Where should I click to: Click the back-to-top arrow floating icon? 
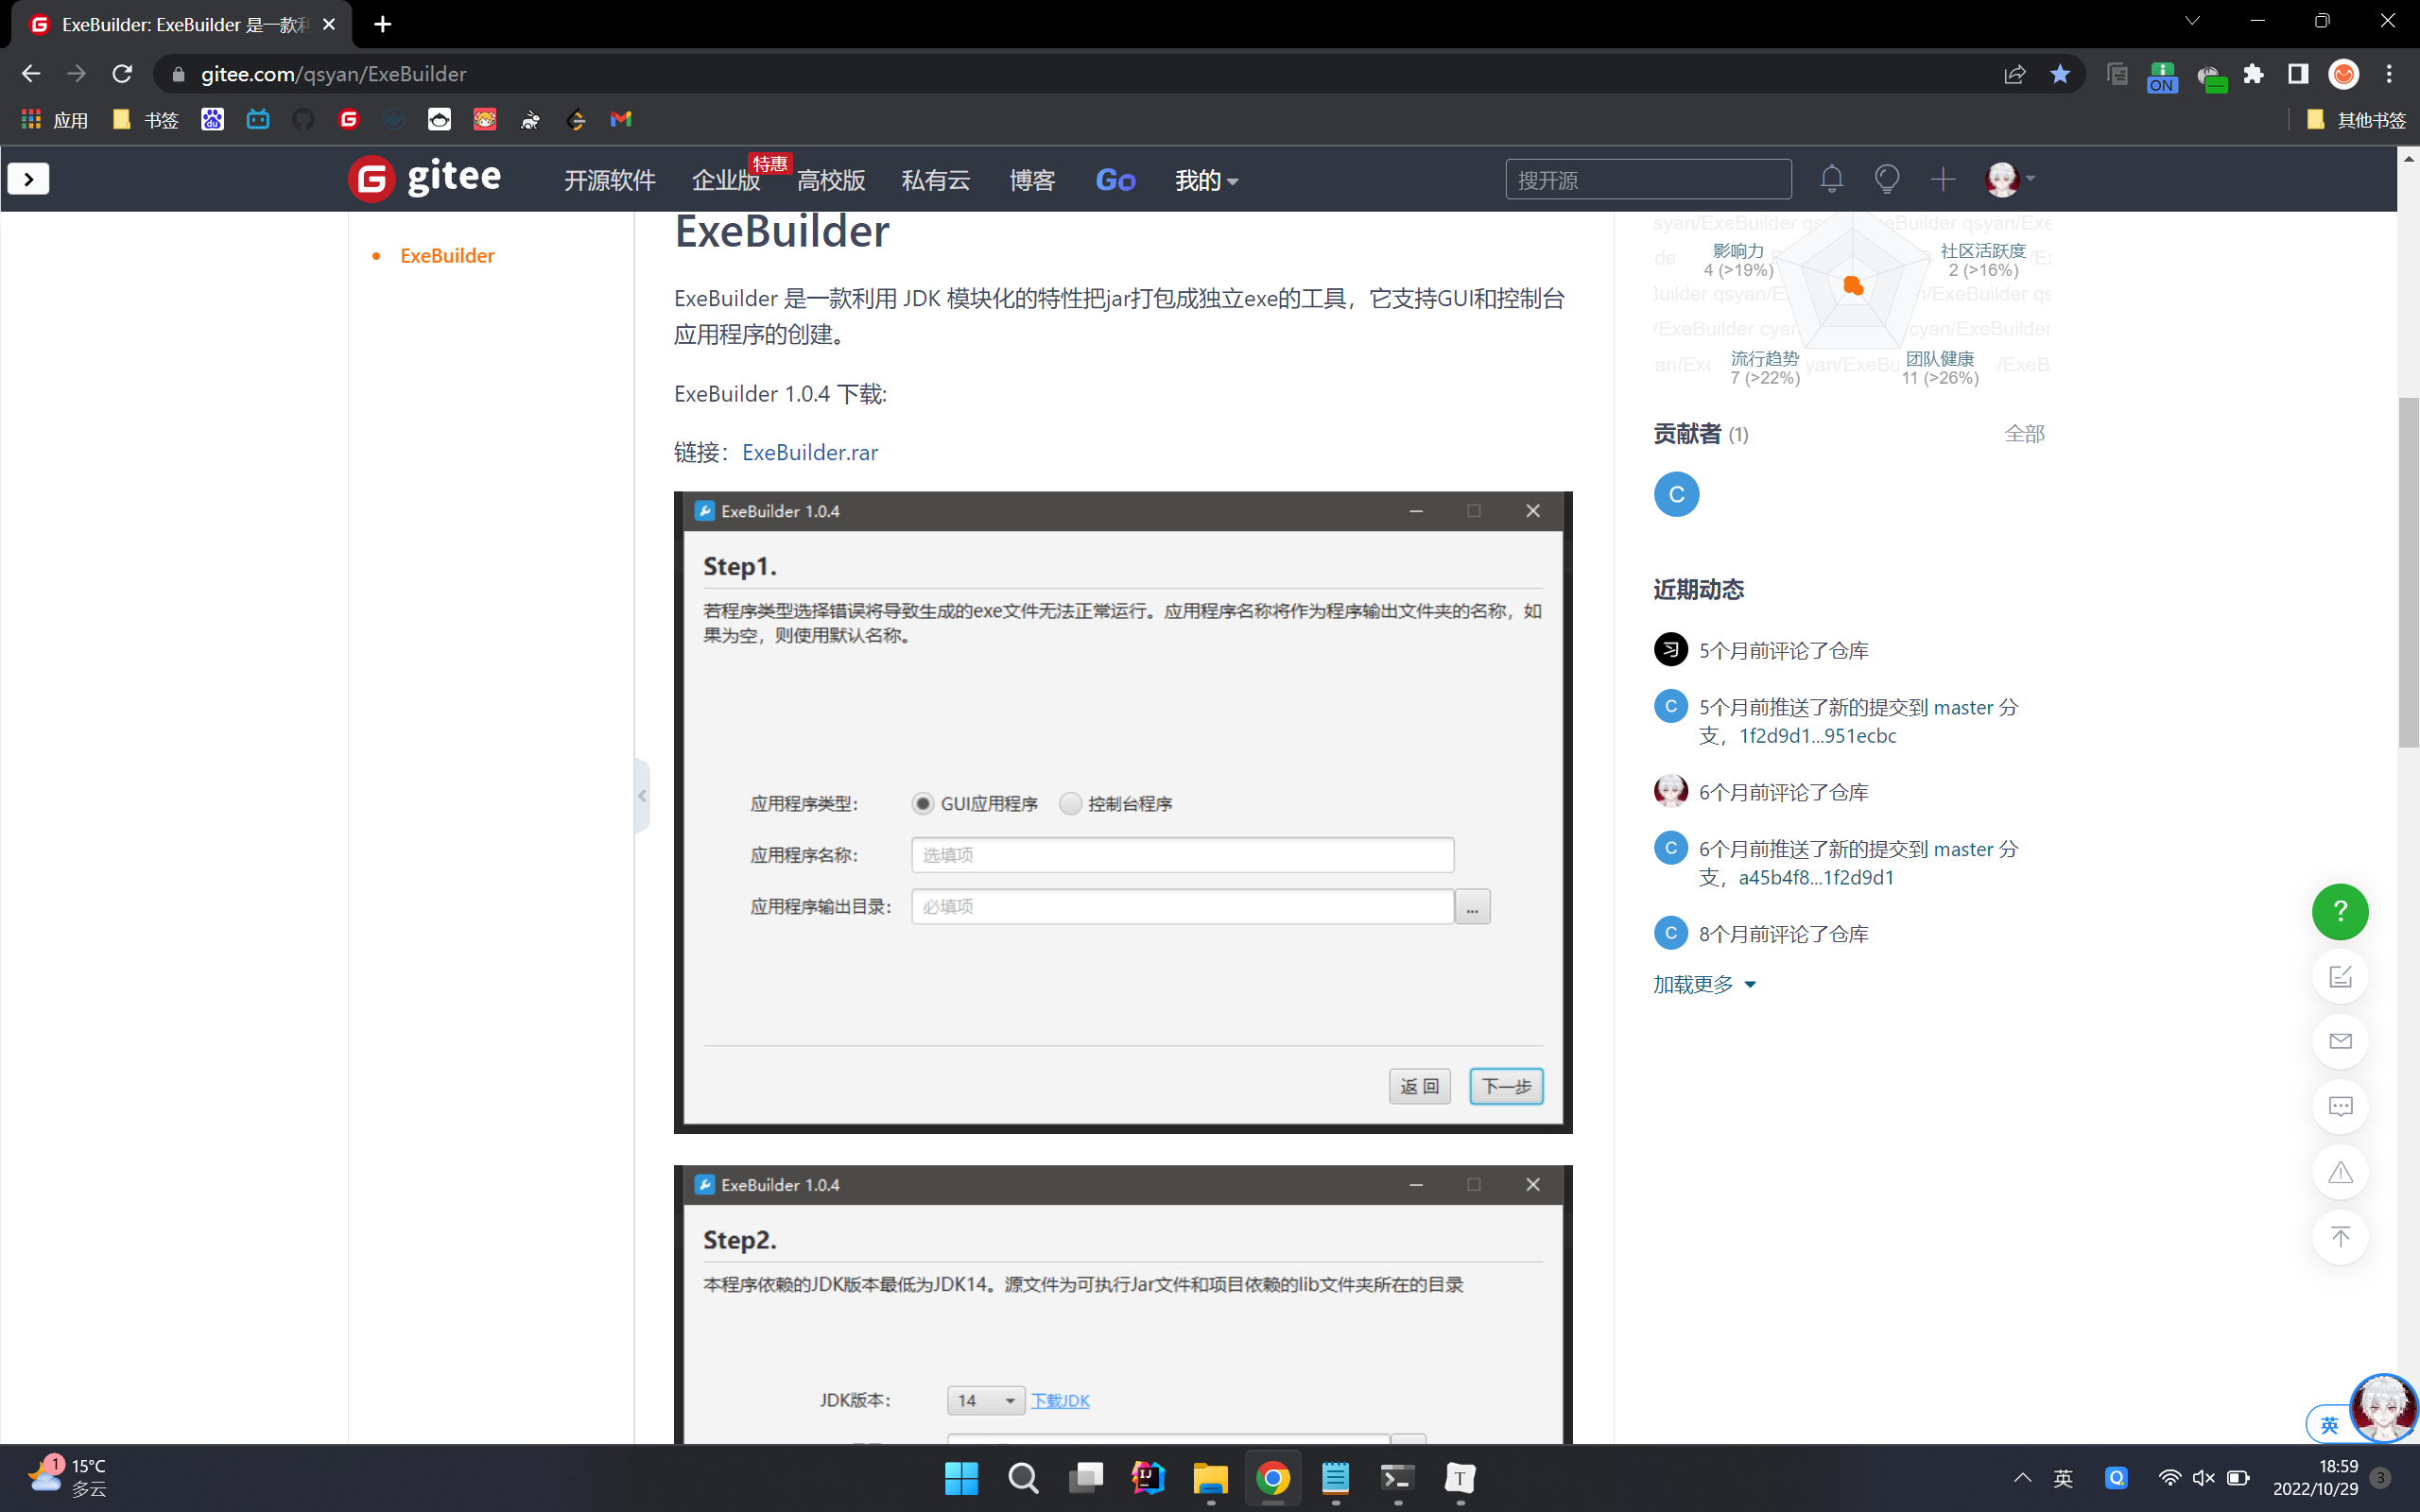click(2339, 1237)
